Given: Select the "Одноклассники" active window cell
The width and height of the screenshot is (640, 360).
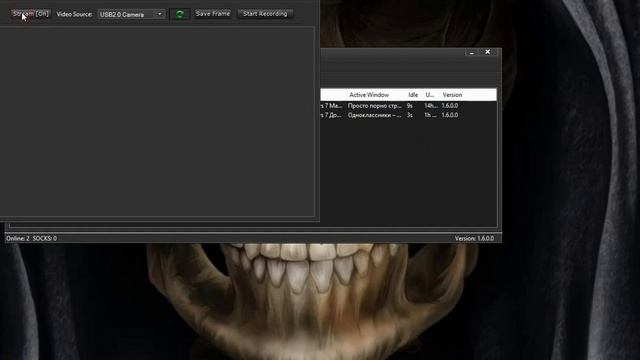Looking at the screenshot, I should 375,115.
